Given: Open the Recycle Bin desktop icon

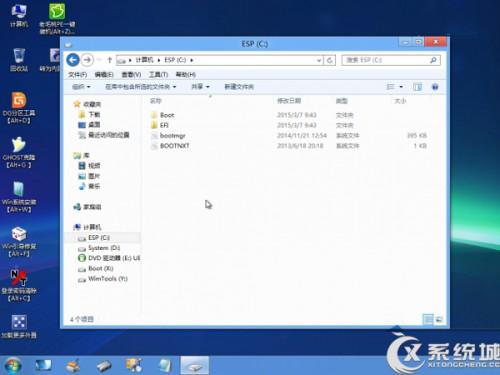Looking at the screenshot, I should click(19, 60).
